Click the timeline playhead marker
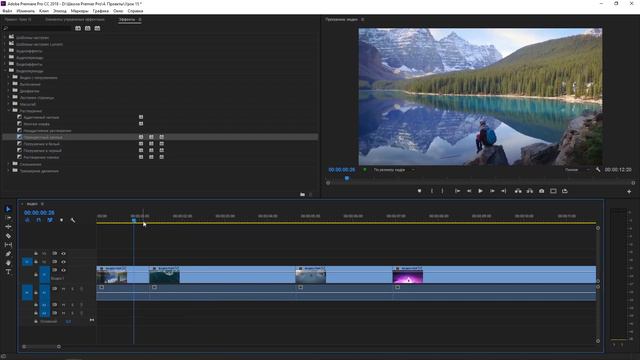This screenshot has height=360, width=640. pos(134,220)
